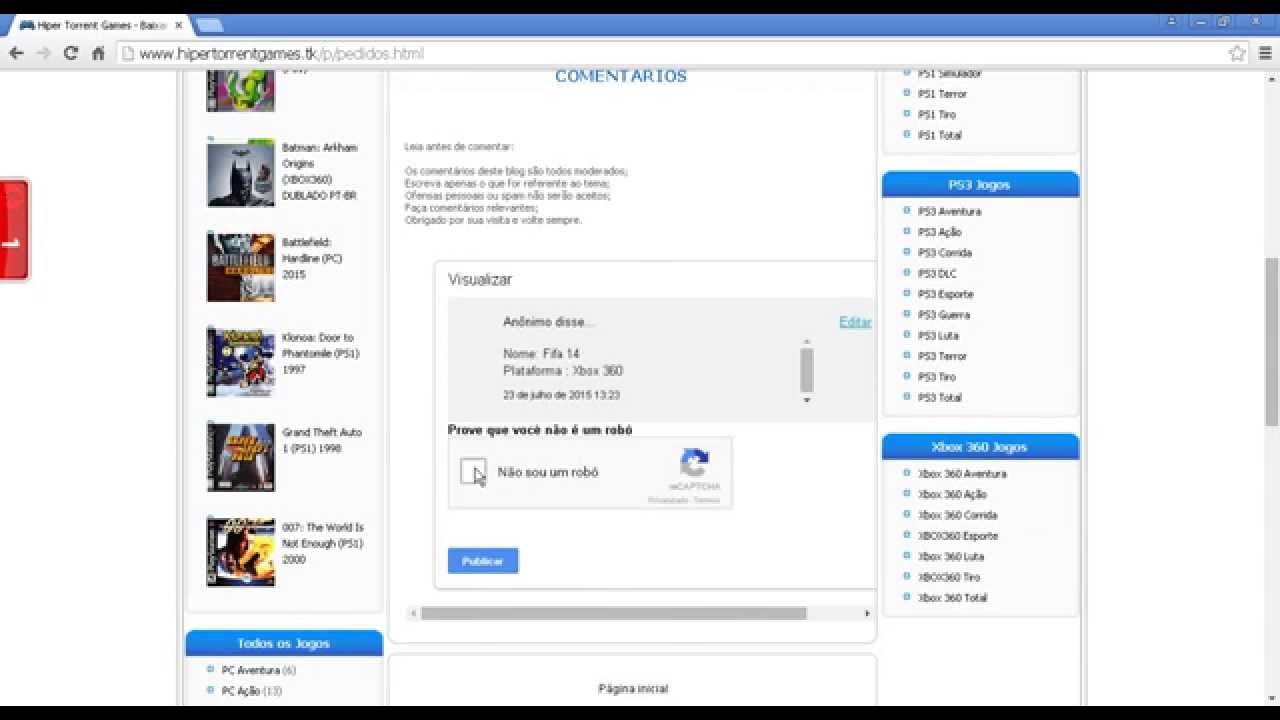Open PS3 Guerra category link
Screen dimensions: 1280x720
click(943, 315)
